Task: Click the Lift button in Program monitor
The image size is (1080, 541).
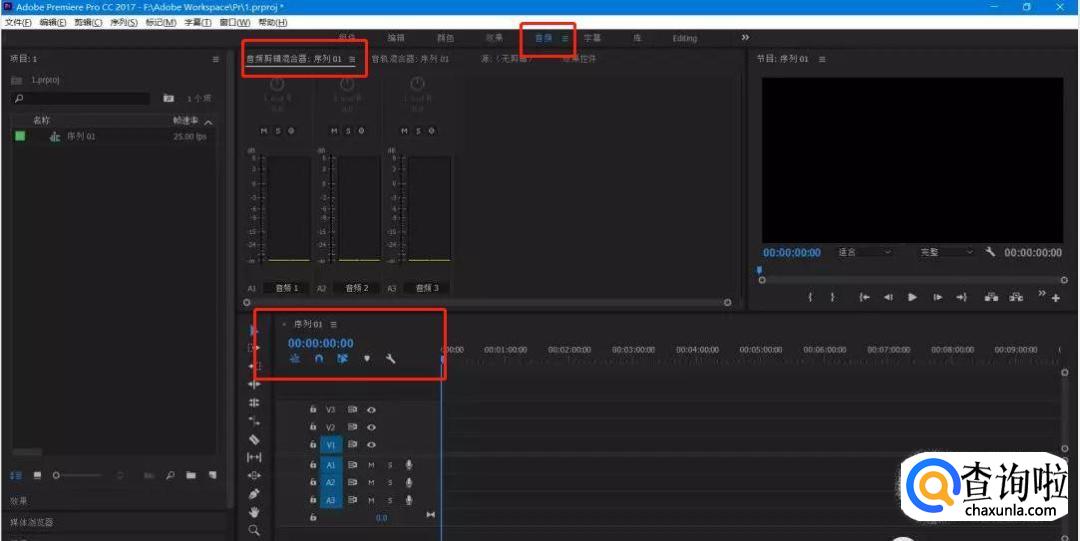Action: (x=991, y=297)
